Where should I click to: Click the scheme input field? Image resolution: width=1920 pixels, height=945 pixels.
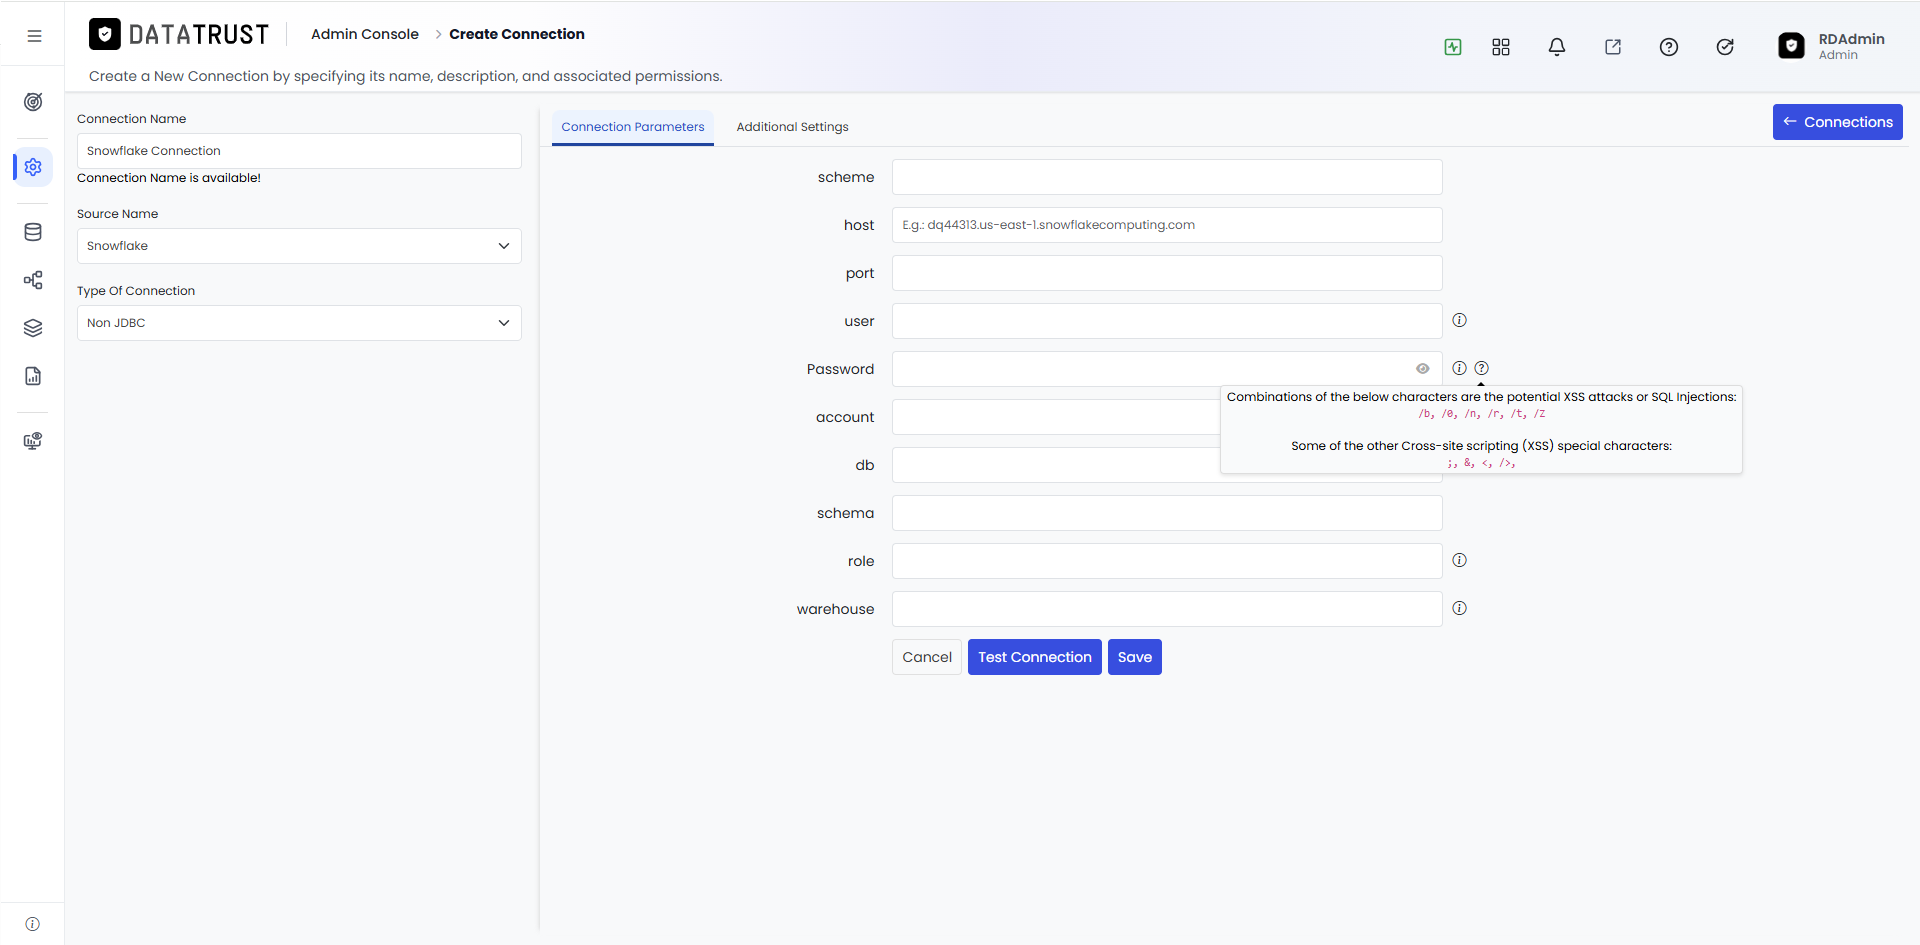1167,177
